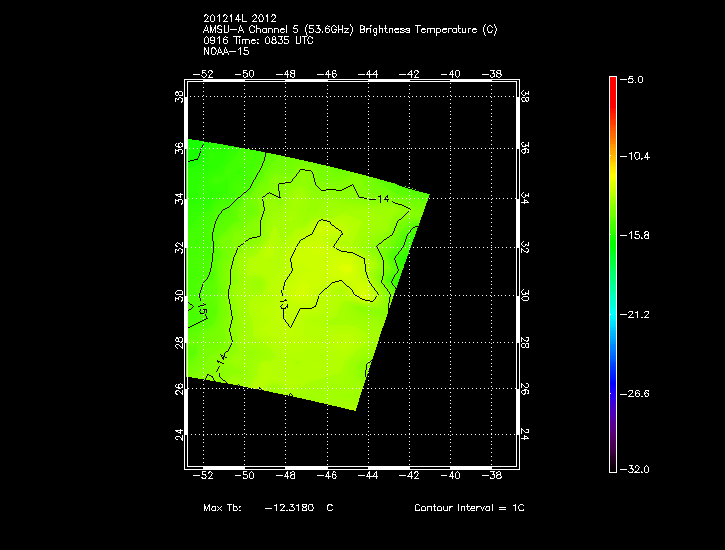Click the green section of the color bar

(612, 235)
